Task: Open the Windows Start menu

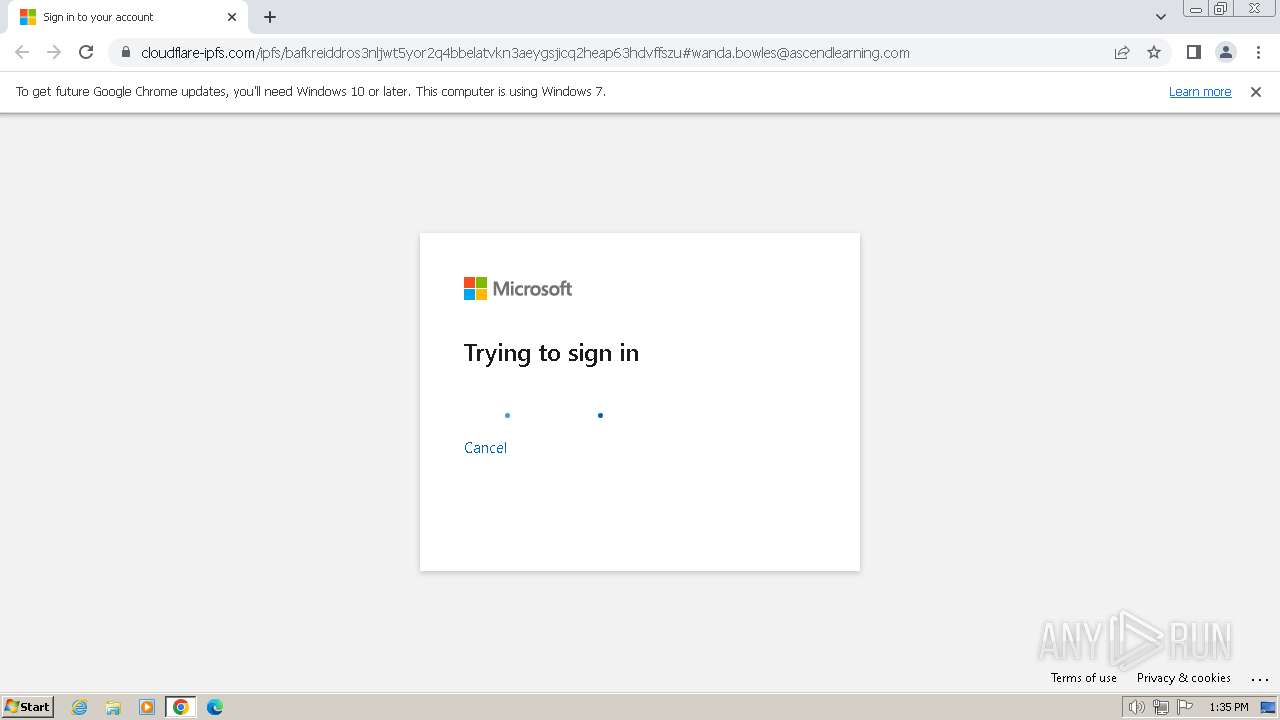Action: 28,707
